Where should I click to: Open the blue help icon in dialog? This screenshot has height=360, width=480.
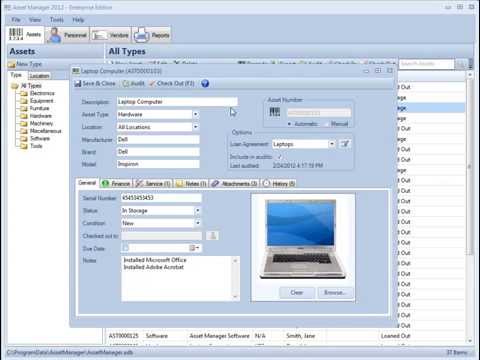pos(205,83)
